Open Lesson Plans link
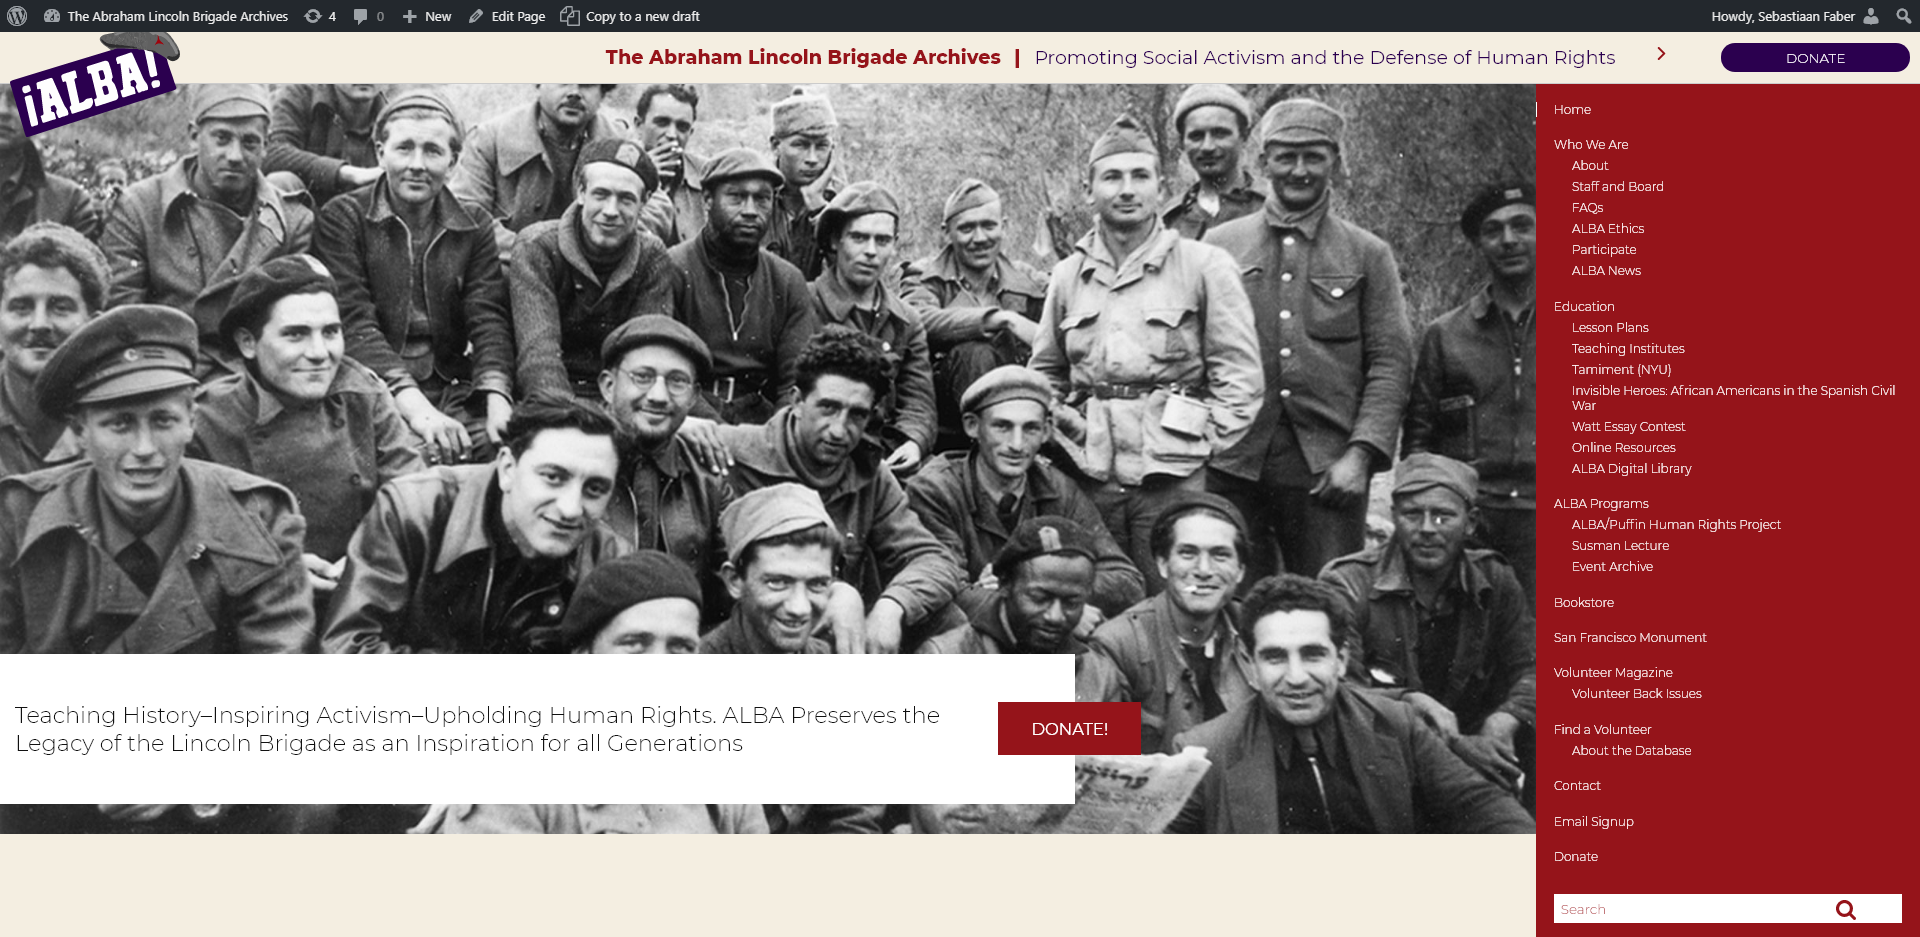This screenshot has width=1920, height=937. (x=1610, y=328)
